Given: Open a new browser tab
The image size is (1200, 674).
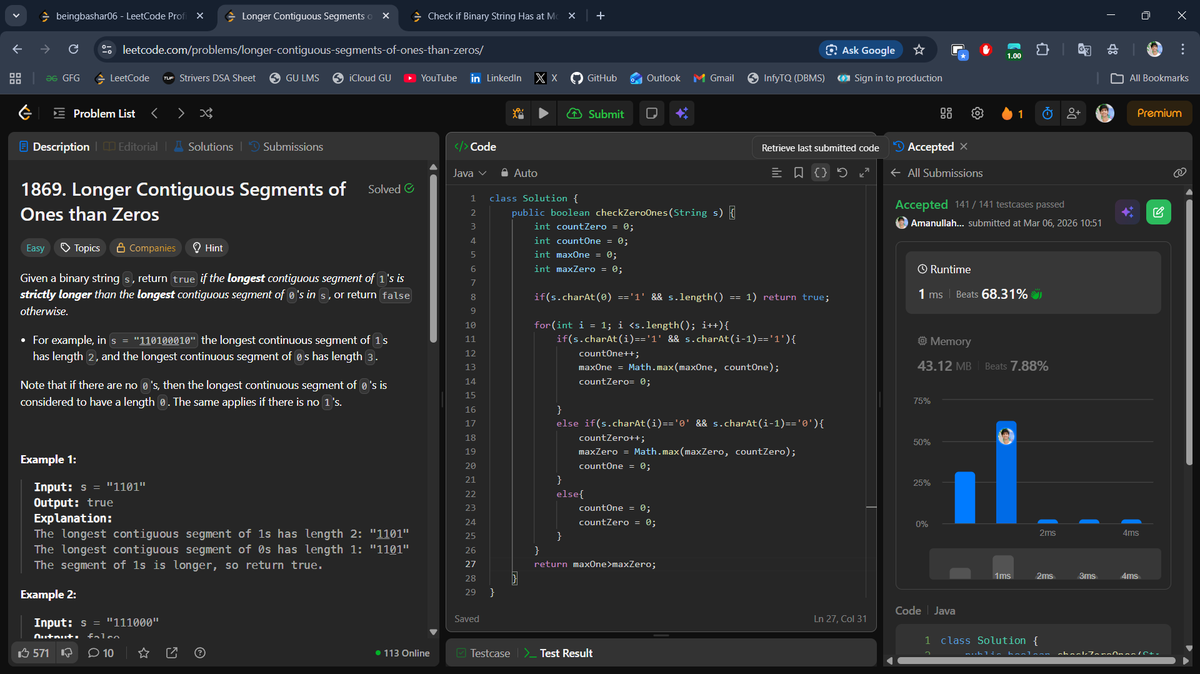Looking at the screenshot, I should pos(600,16).
